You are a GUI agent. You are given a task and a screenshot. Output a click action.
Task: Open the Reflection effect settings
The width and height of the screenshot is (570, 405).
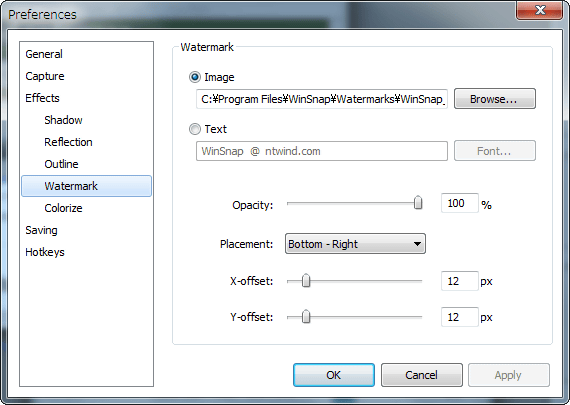coord(68,142)
